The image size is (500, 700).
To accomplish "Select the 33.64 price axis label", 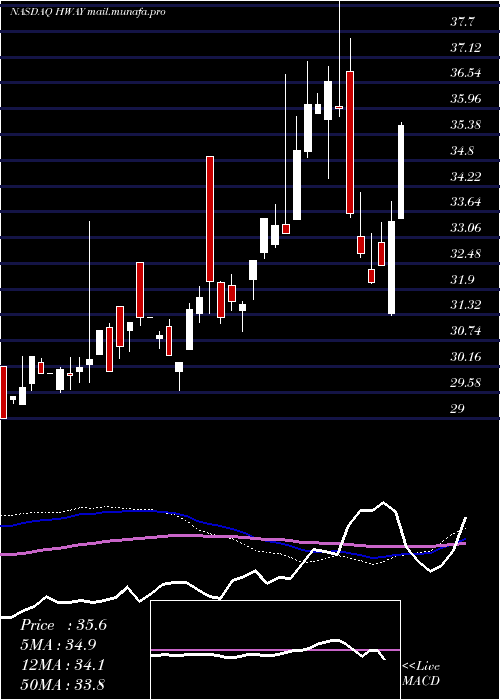I will pos(466,202).
